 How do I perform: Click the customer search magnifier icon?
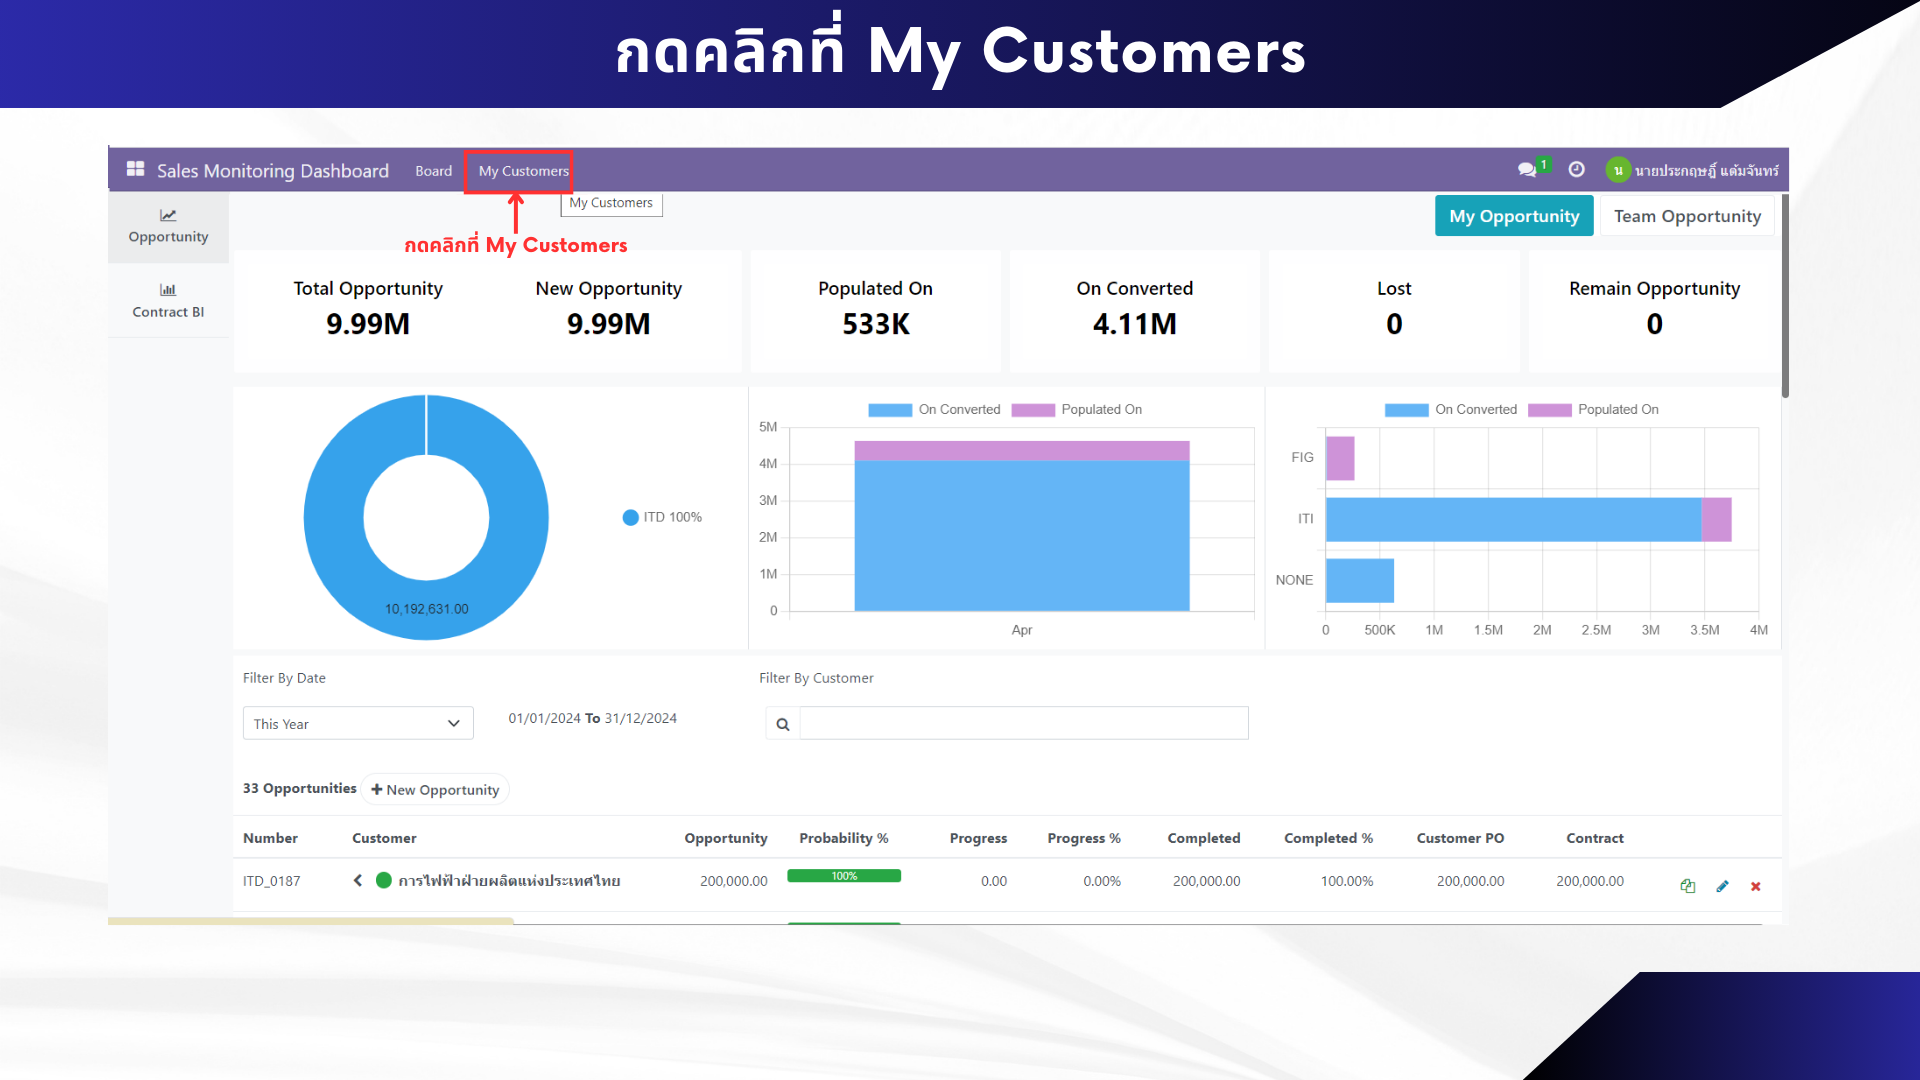[783, 724]
